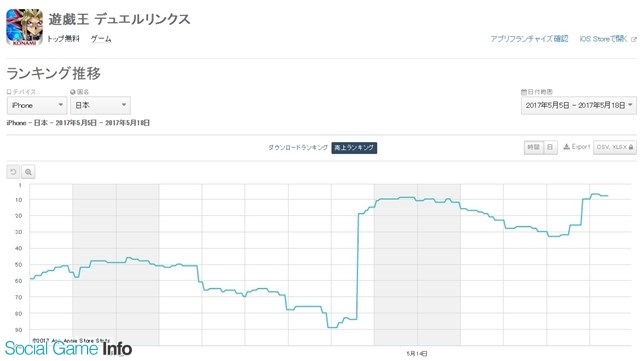Click the 5月14日 date marker on the axis
This screenshot has height=361, width=640.
point(417,353)
